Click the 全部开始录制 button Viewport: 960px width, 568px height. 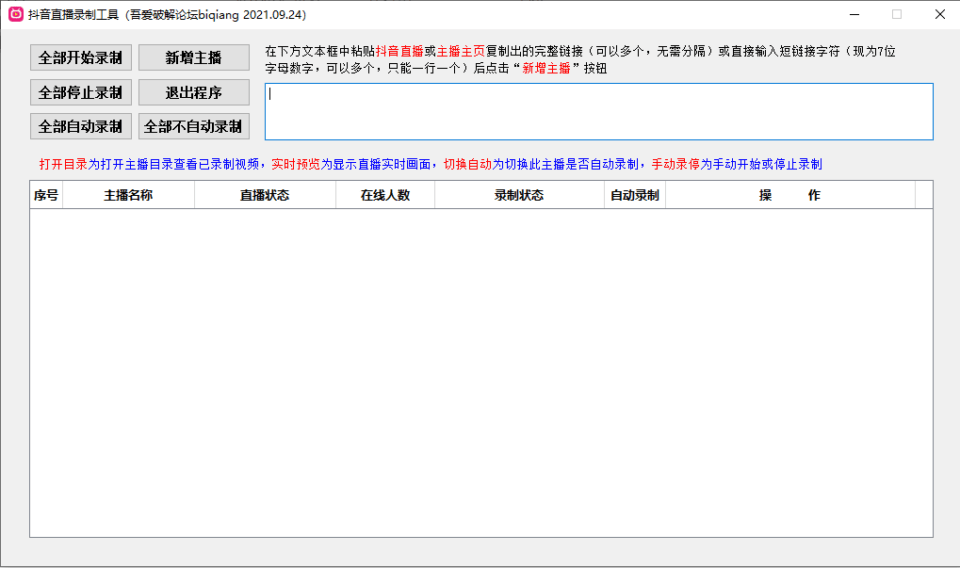tap(81, 58)
